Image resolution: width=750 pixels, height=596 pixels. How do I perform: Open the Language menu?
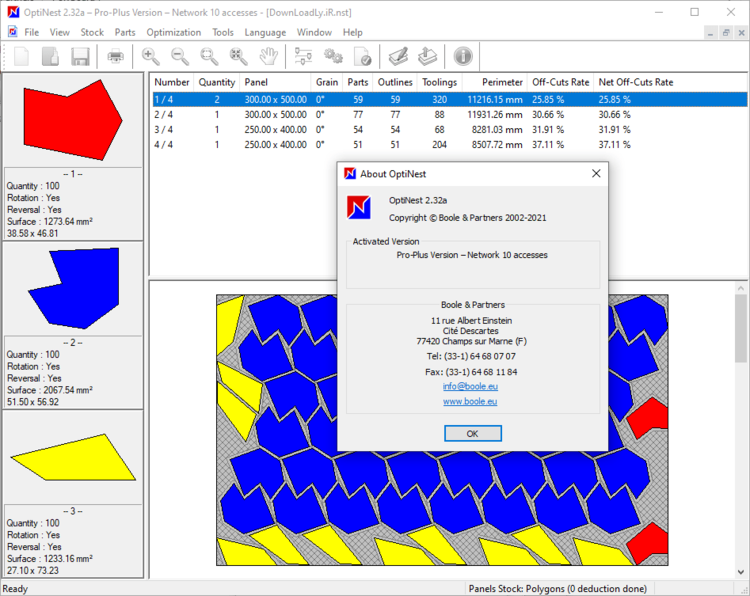[265, 32]
